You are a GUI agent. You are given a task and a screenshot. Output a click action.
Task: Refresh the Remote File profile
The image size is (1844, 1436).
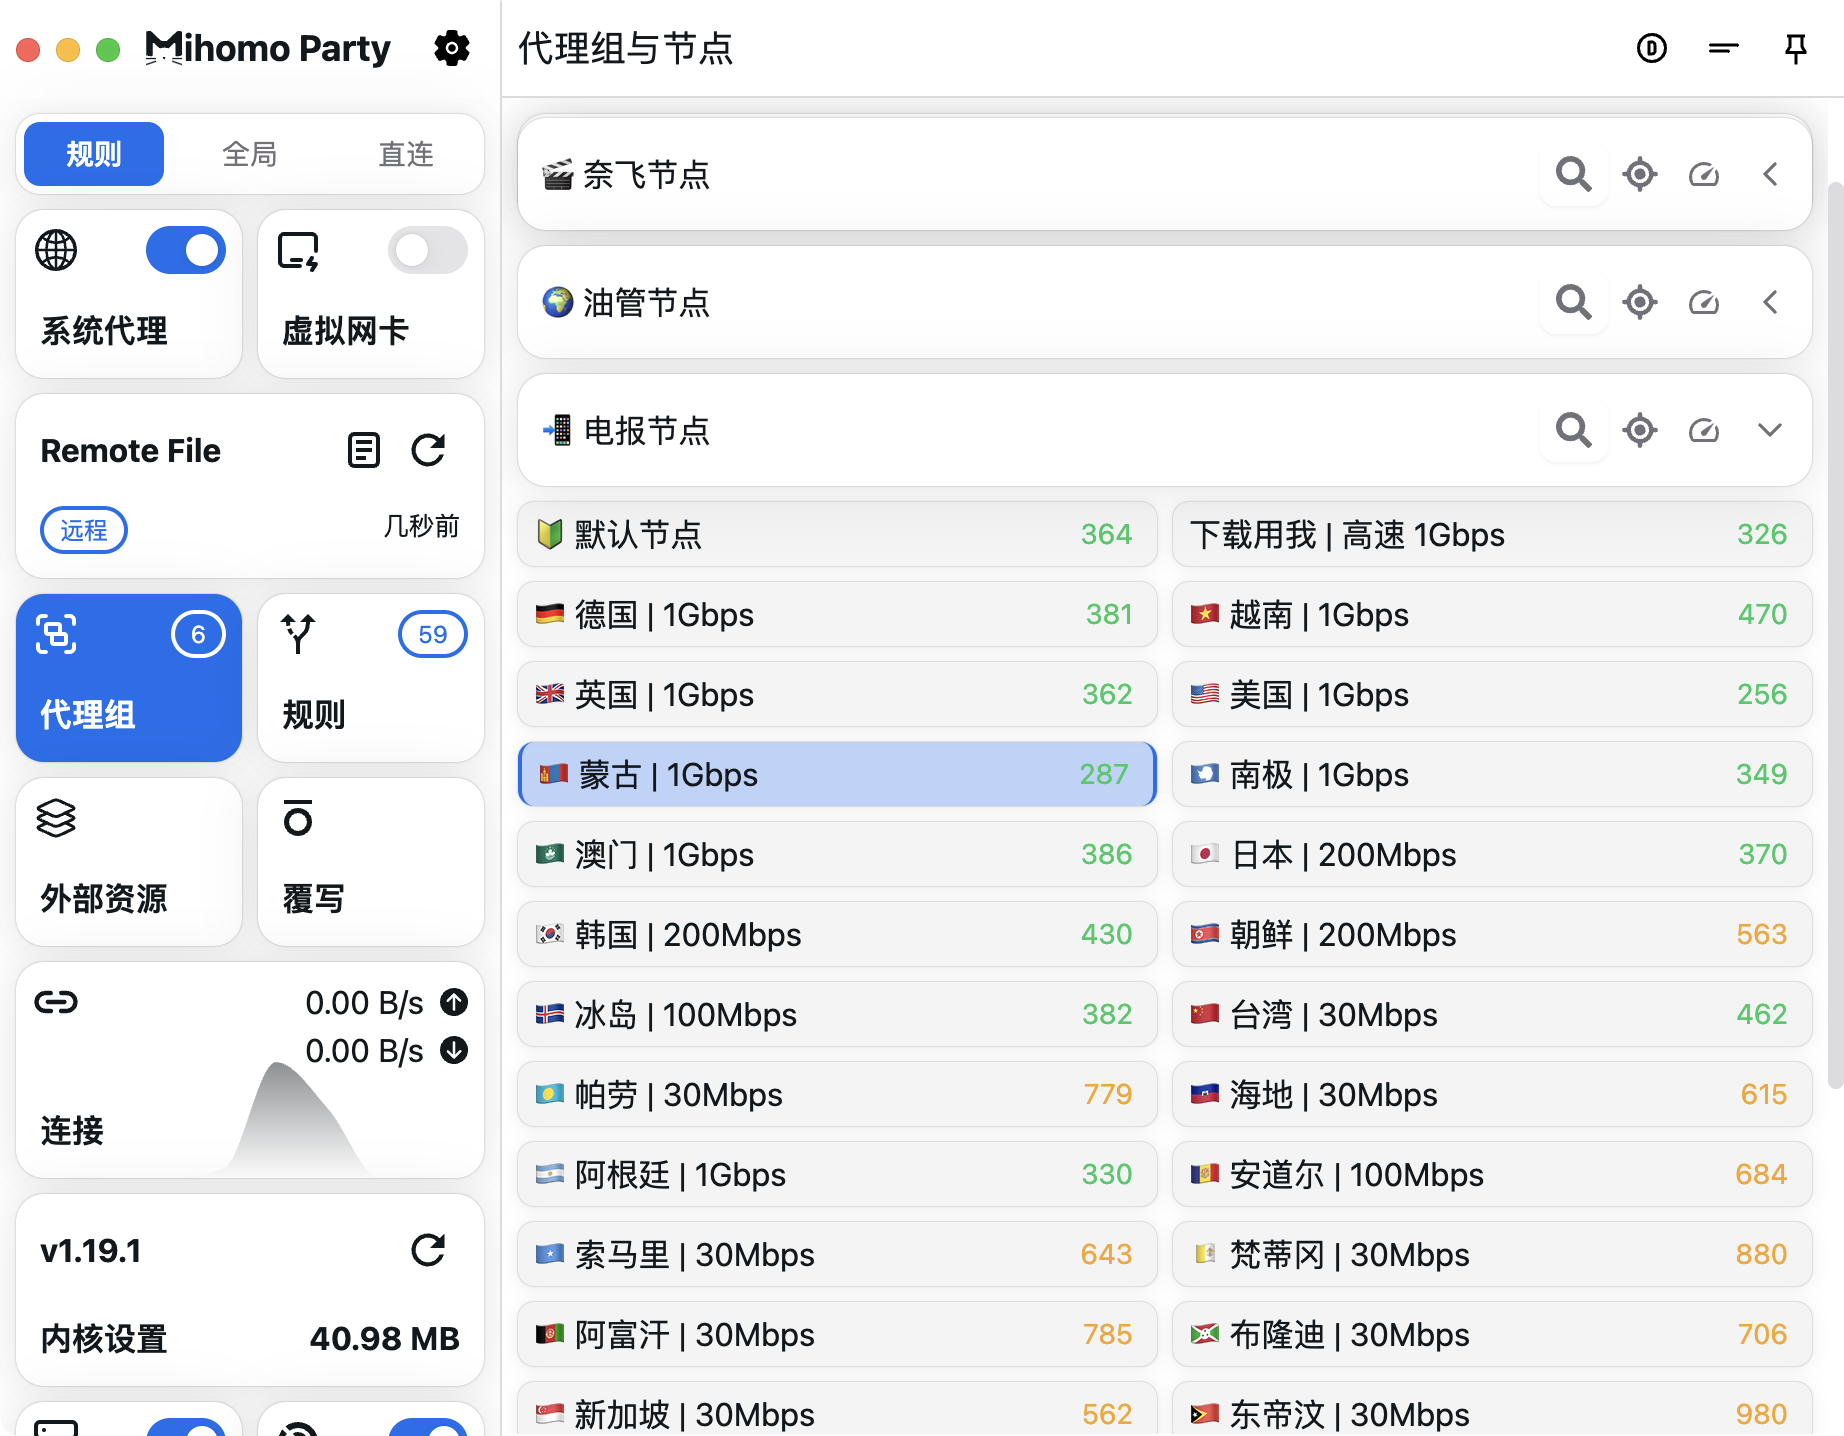428,450
